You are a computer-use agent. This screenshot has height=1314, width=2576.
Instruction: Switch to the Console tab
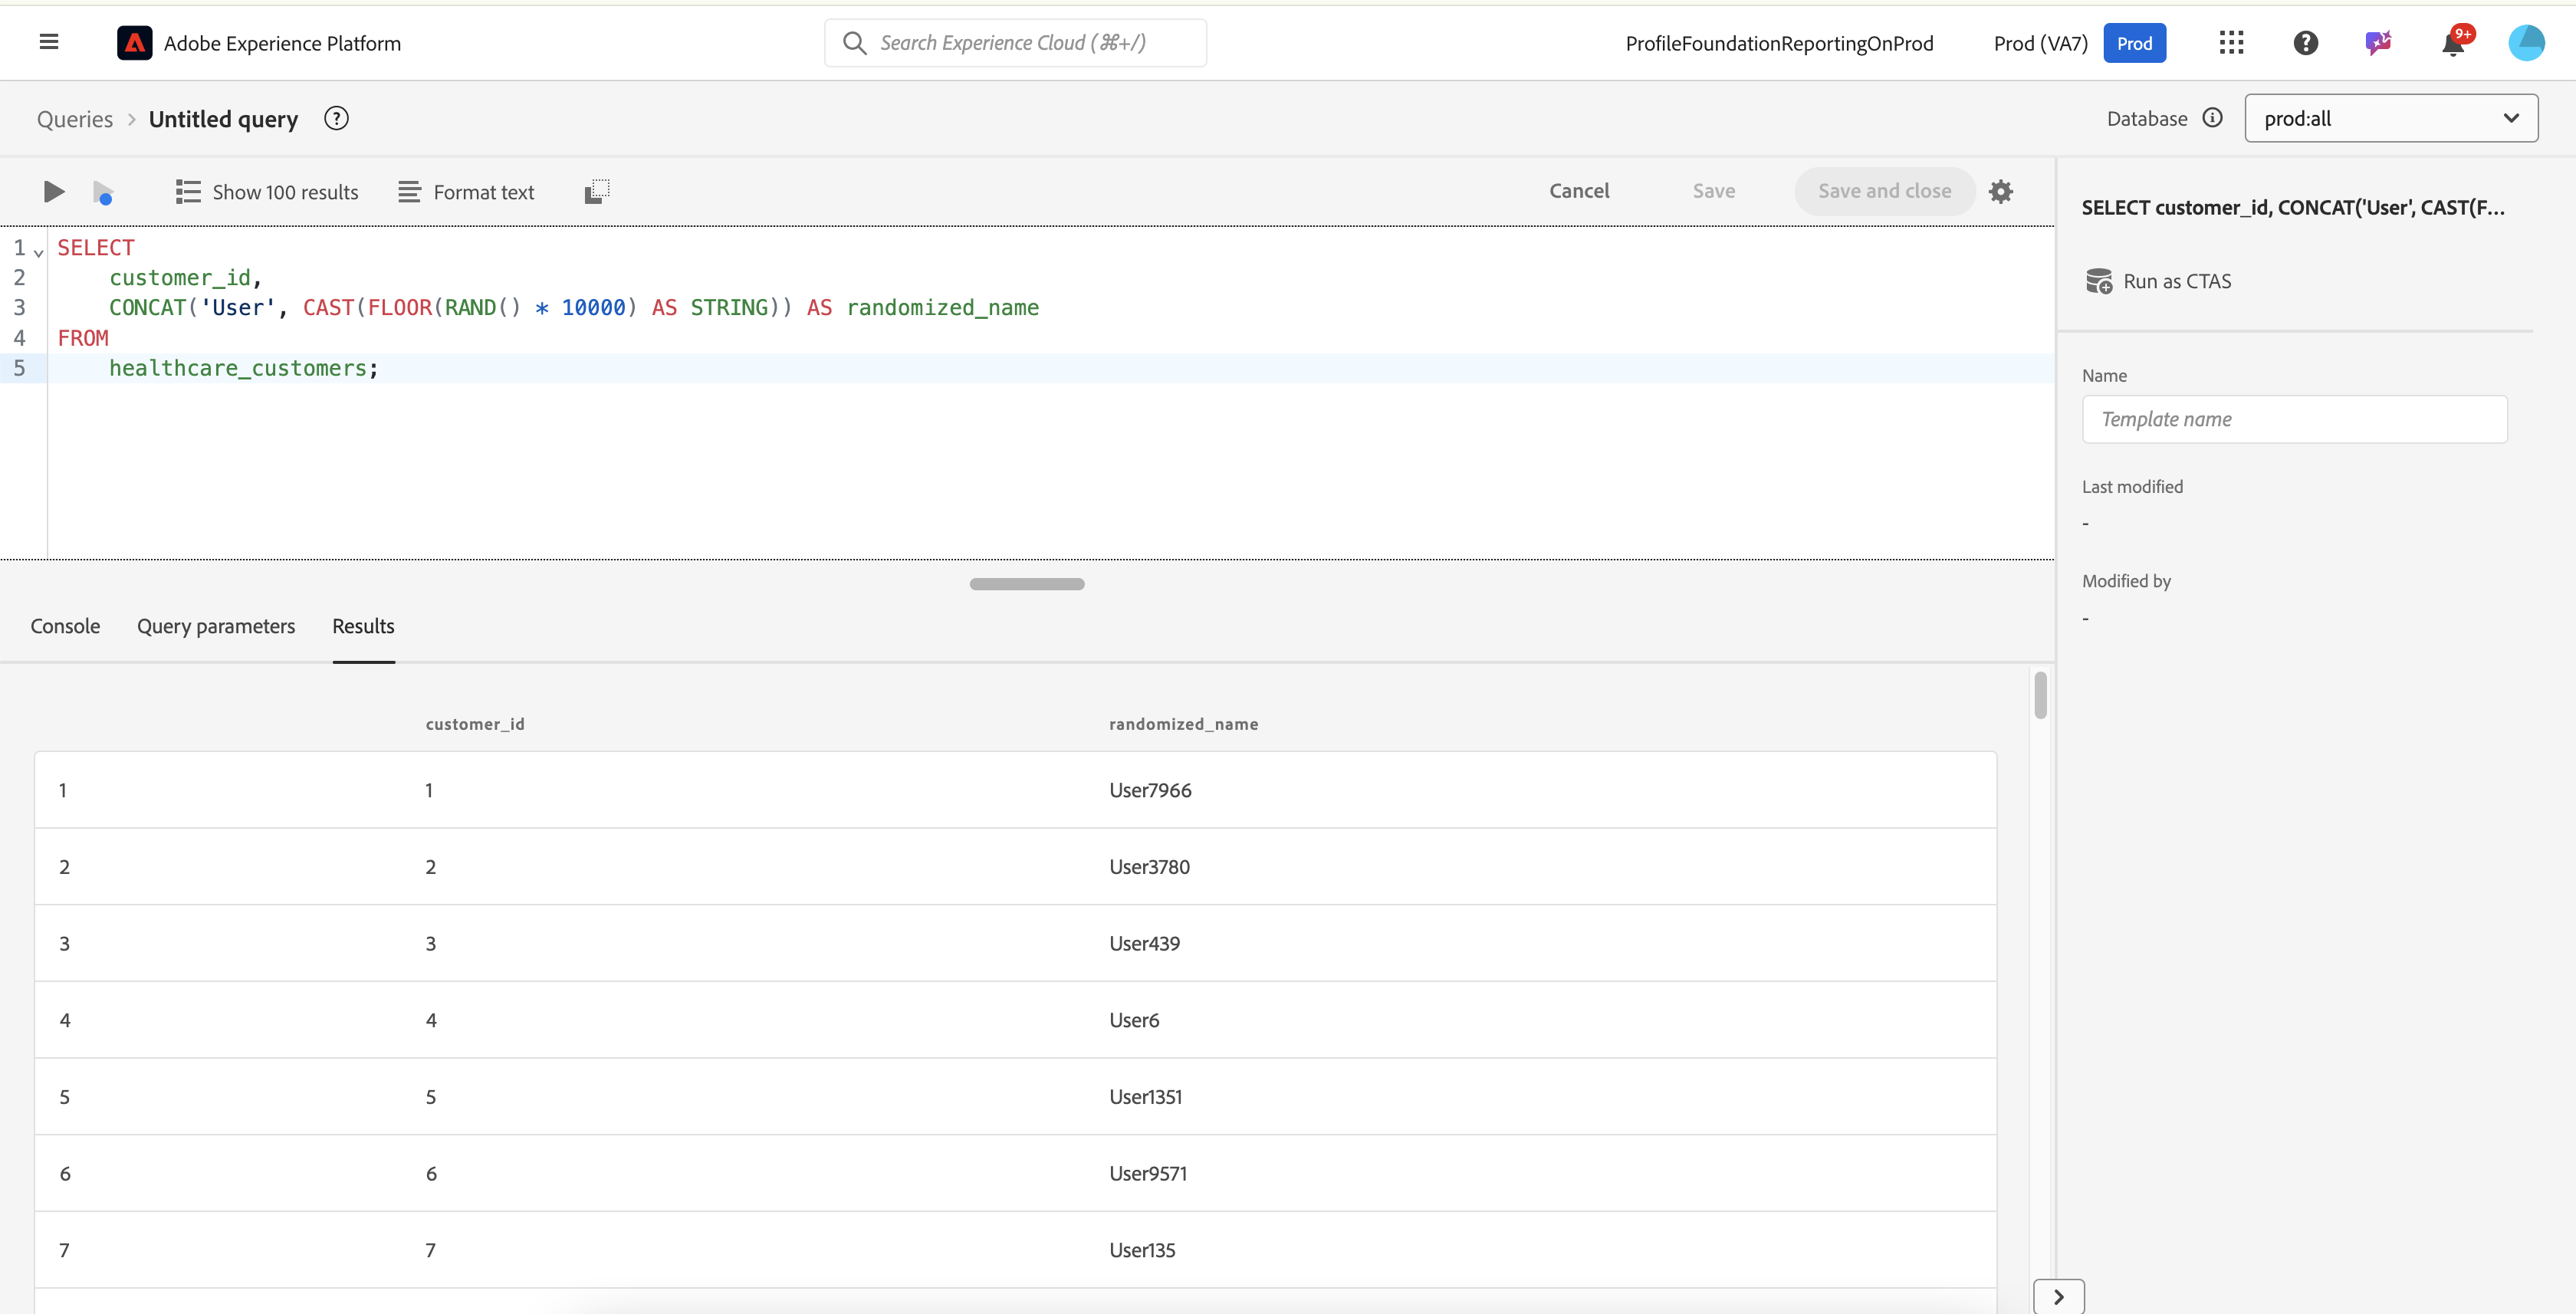point(65,626)
